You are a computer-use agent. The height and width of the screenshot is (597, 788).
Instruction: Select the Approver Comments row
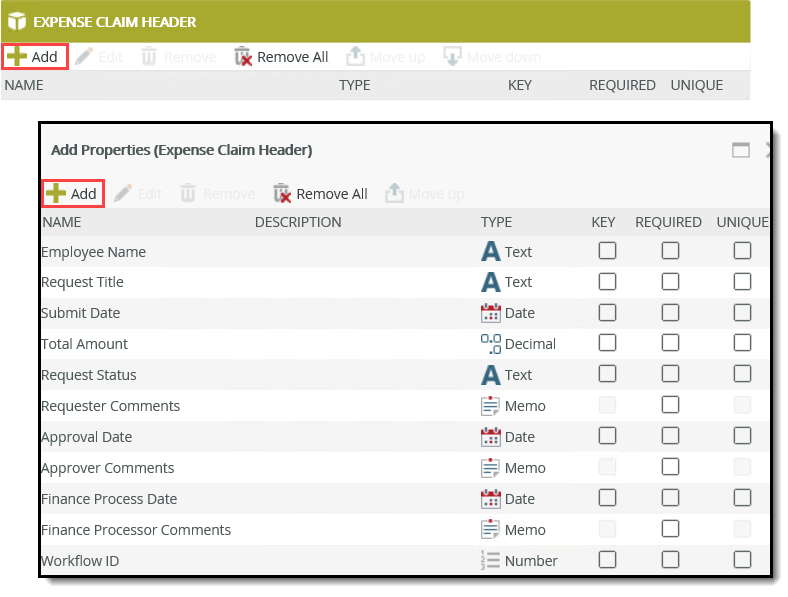(x=405, y=468)
